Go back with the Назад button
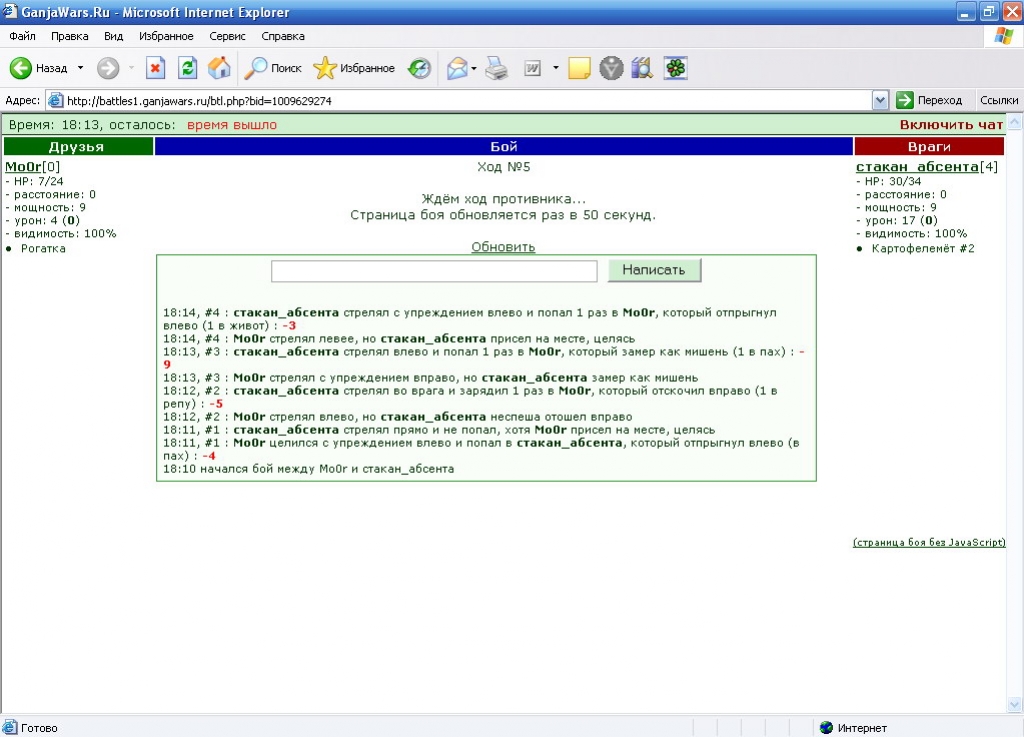The width and height of the screenshot is (1024, 737). coord(39,68)
